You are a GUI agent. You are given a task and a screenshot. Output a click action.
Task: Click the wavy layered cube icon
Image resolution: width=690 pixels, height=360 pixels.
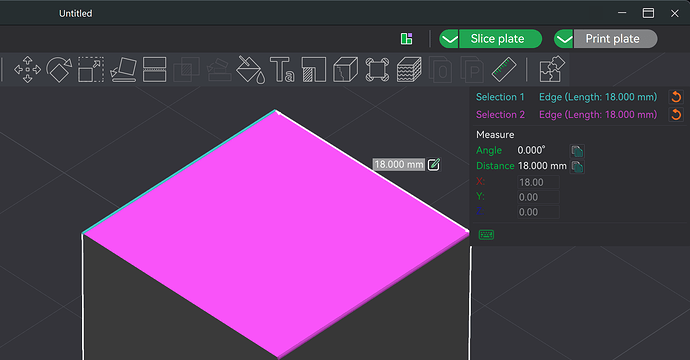(x=409, y=70)
